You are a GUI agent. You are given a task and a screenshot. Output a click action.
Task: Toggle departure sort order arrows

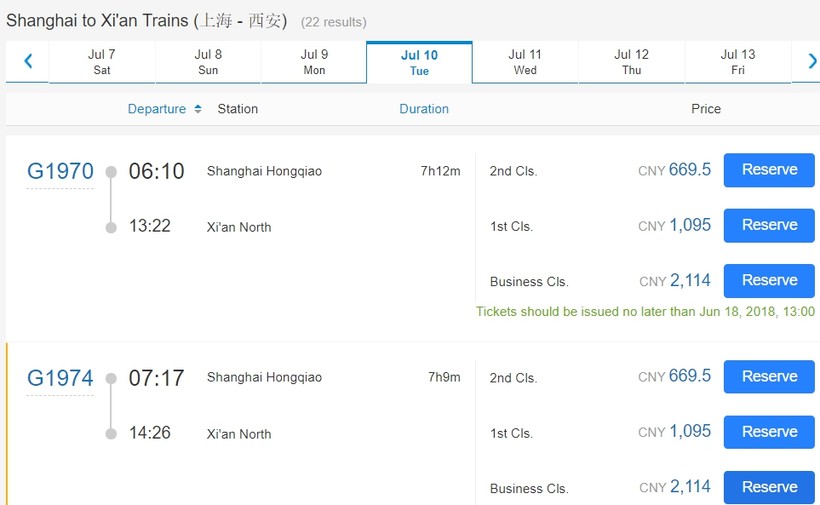(198, 109)
